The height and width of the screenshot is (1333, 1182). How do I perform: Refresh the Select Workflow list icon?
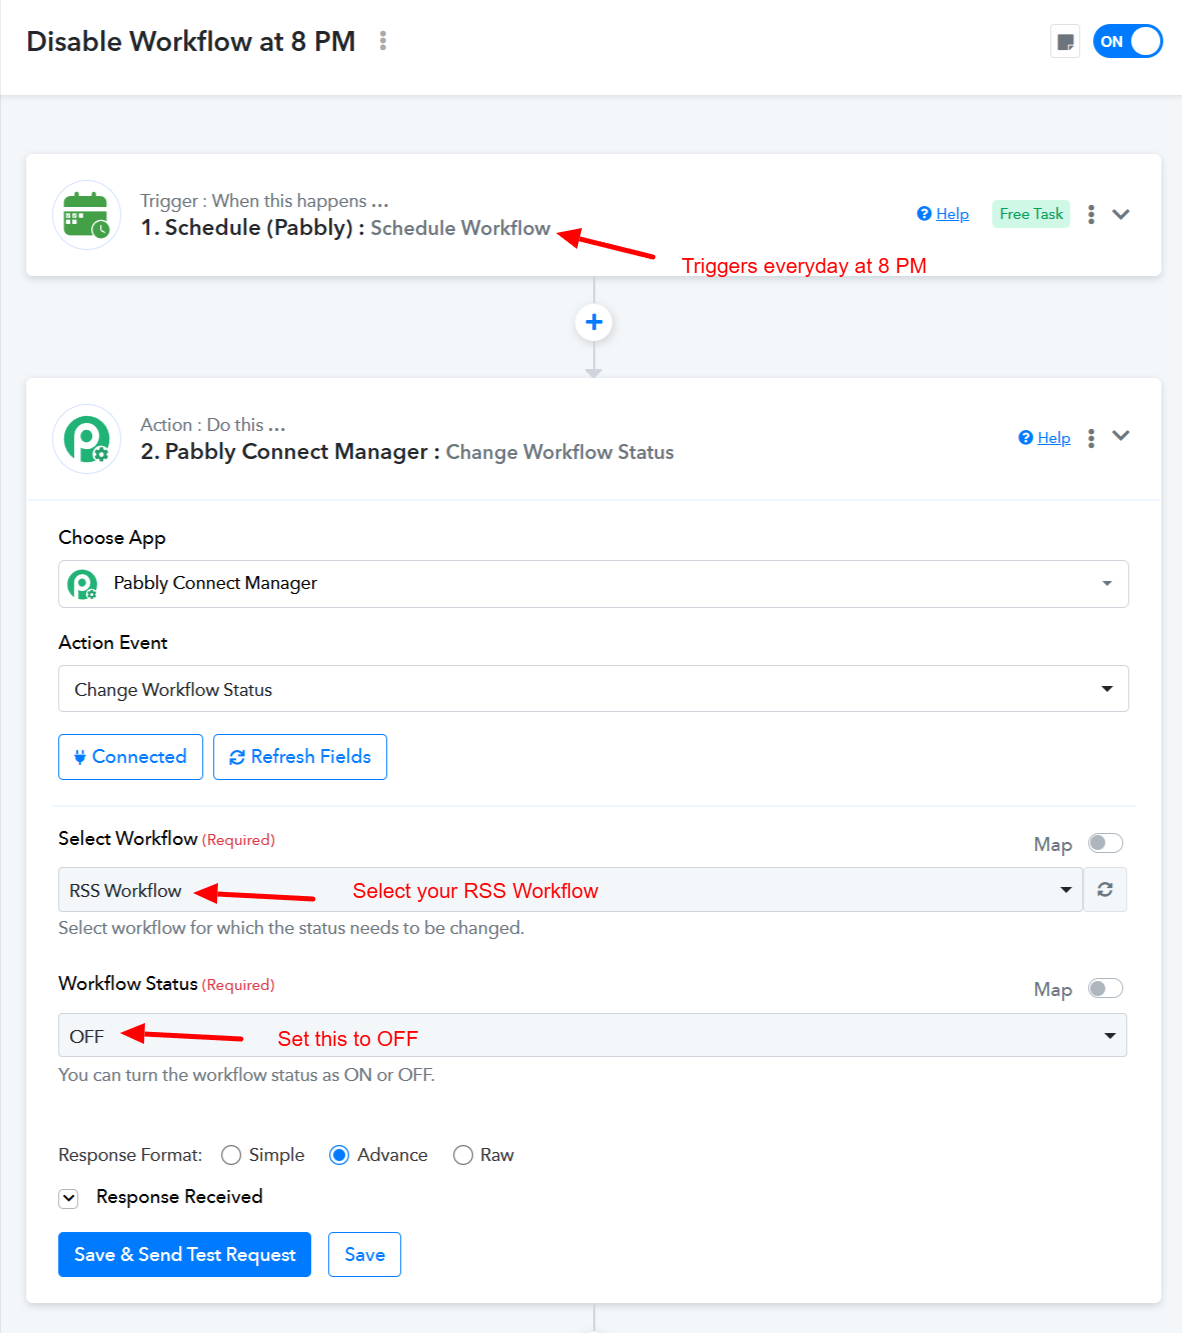tap(1105, 890)
